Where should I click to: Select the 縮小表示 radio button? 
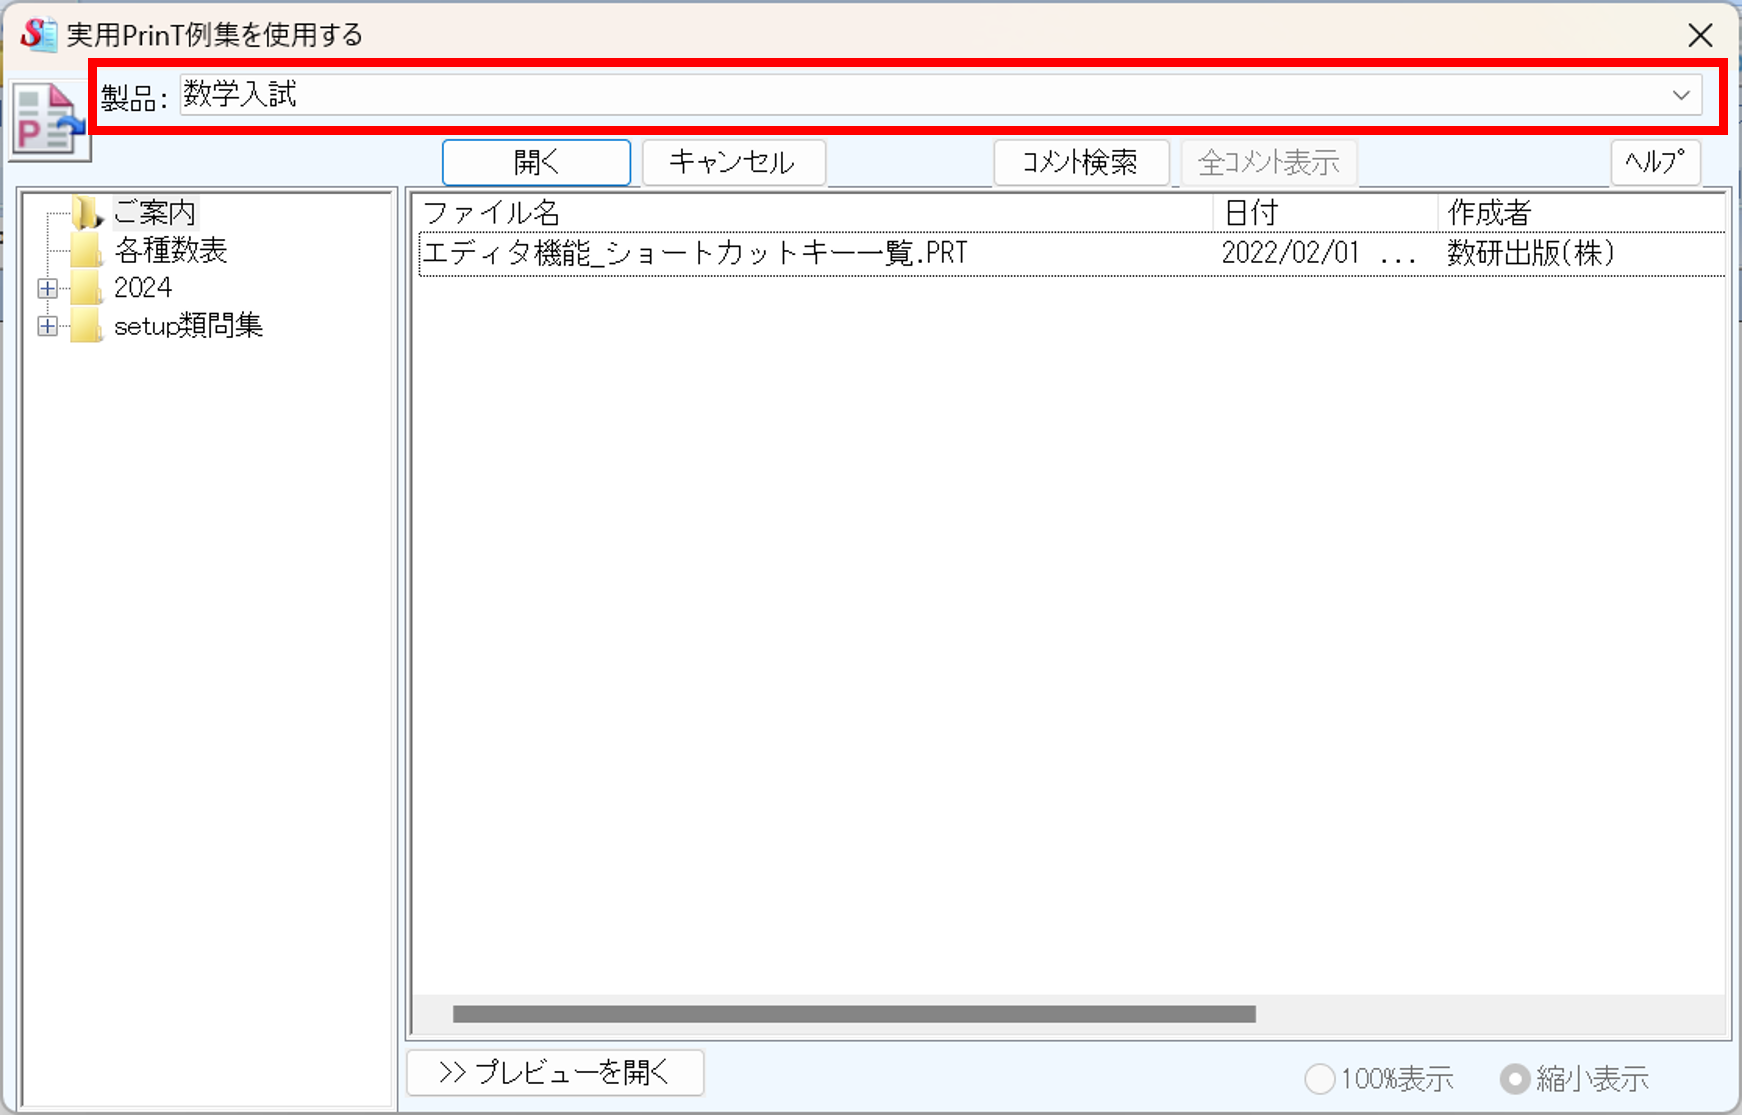[x=1515, y=1079]
